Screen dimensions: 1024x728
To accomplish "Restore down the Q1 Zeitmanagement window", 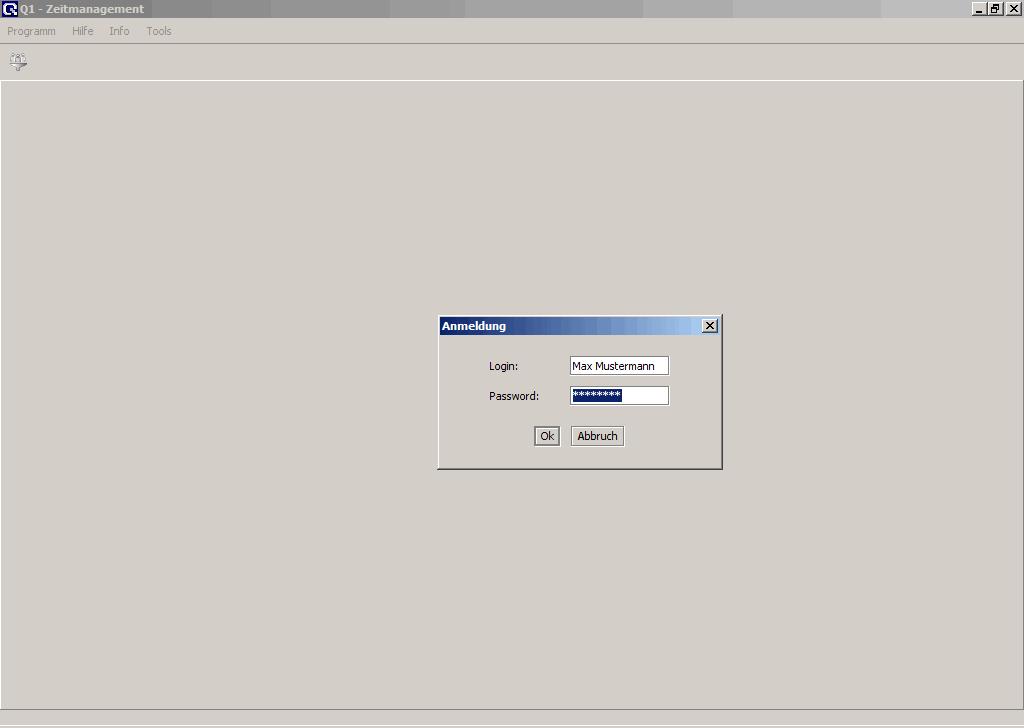I will pyautogui.click(x=995, y=9).
